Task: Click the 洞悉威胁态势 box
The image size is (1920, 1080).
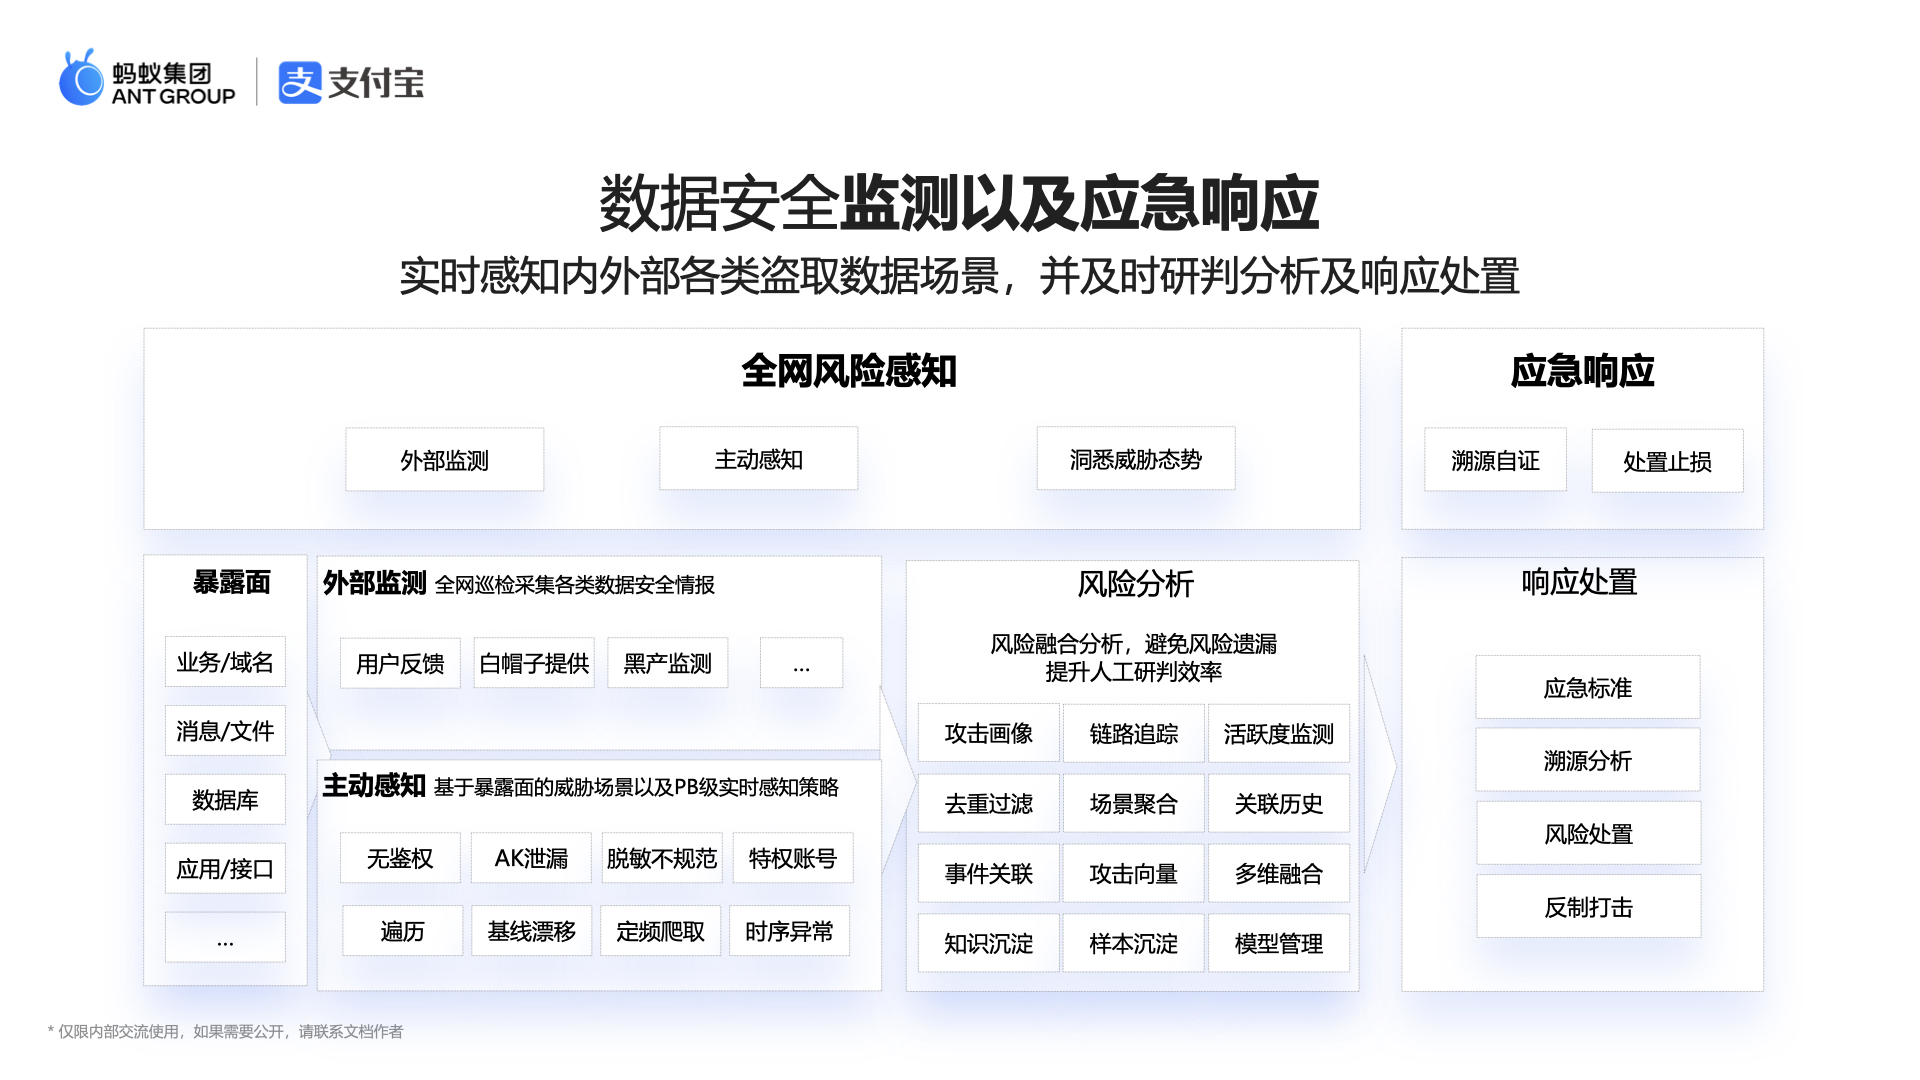Action: 1136,459
